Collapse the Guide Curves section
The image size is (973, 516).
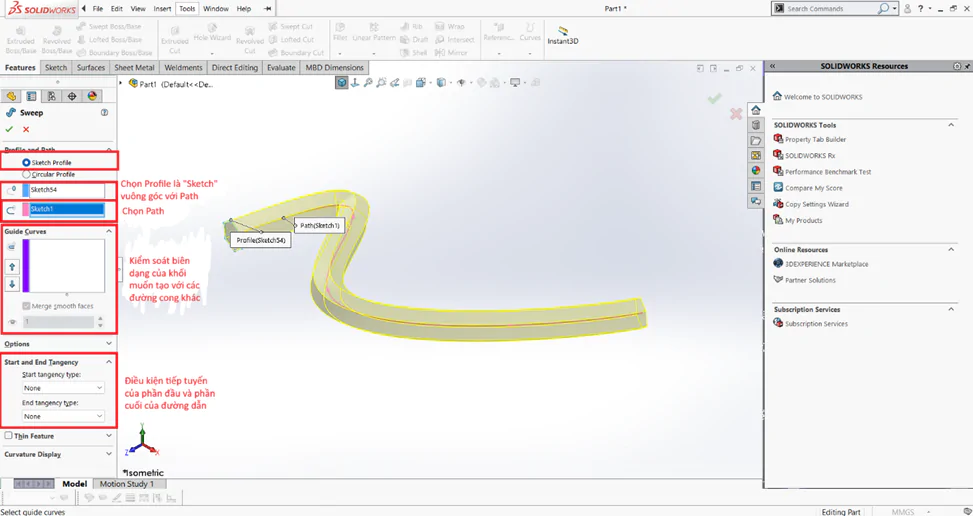point(109,231)
